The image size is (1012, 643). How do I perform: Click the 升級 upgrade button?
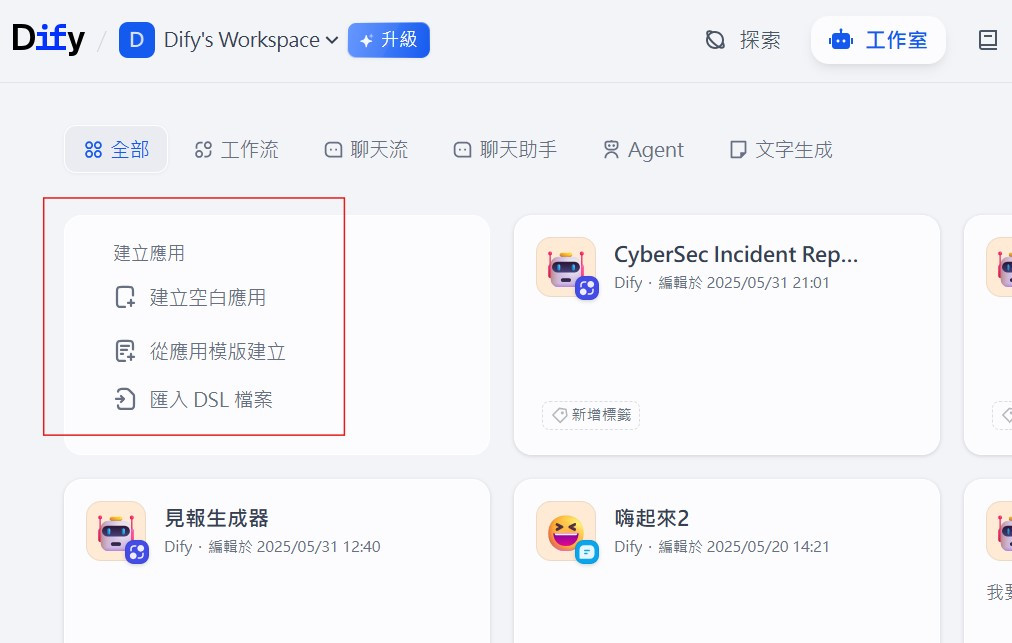pyautogui.click(x=389, y=40)
